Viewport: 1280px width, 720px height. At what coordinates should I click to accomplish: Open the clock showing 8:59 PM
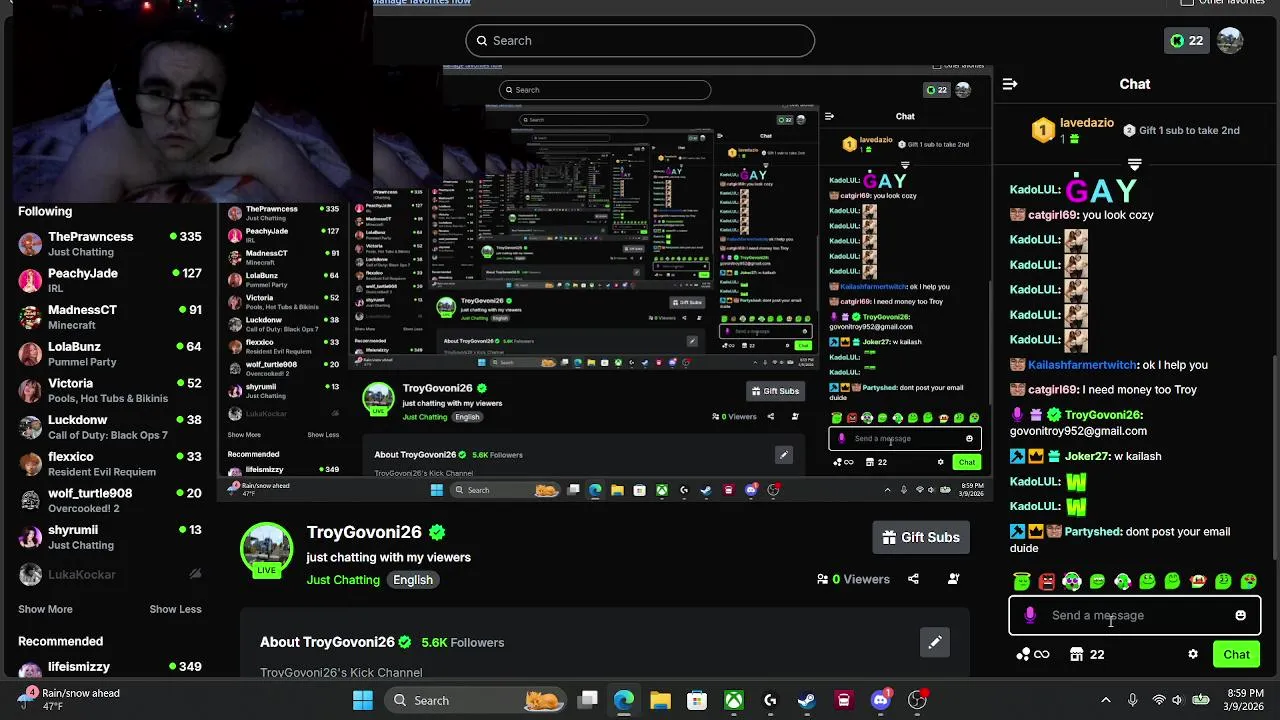point(1243,700)
